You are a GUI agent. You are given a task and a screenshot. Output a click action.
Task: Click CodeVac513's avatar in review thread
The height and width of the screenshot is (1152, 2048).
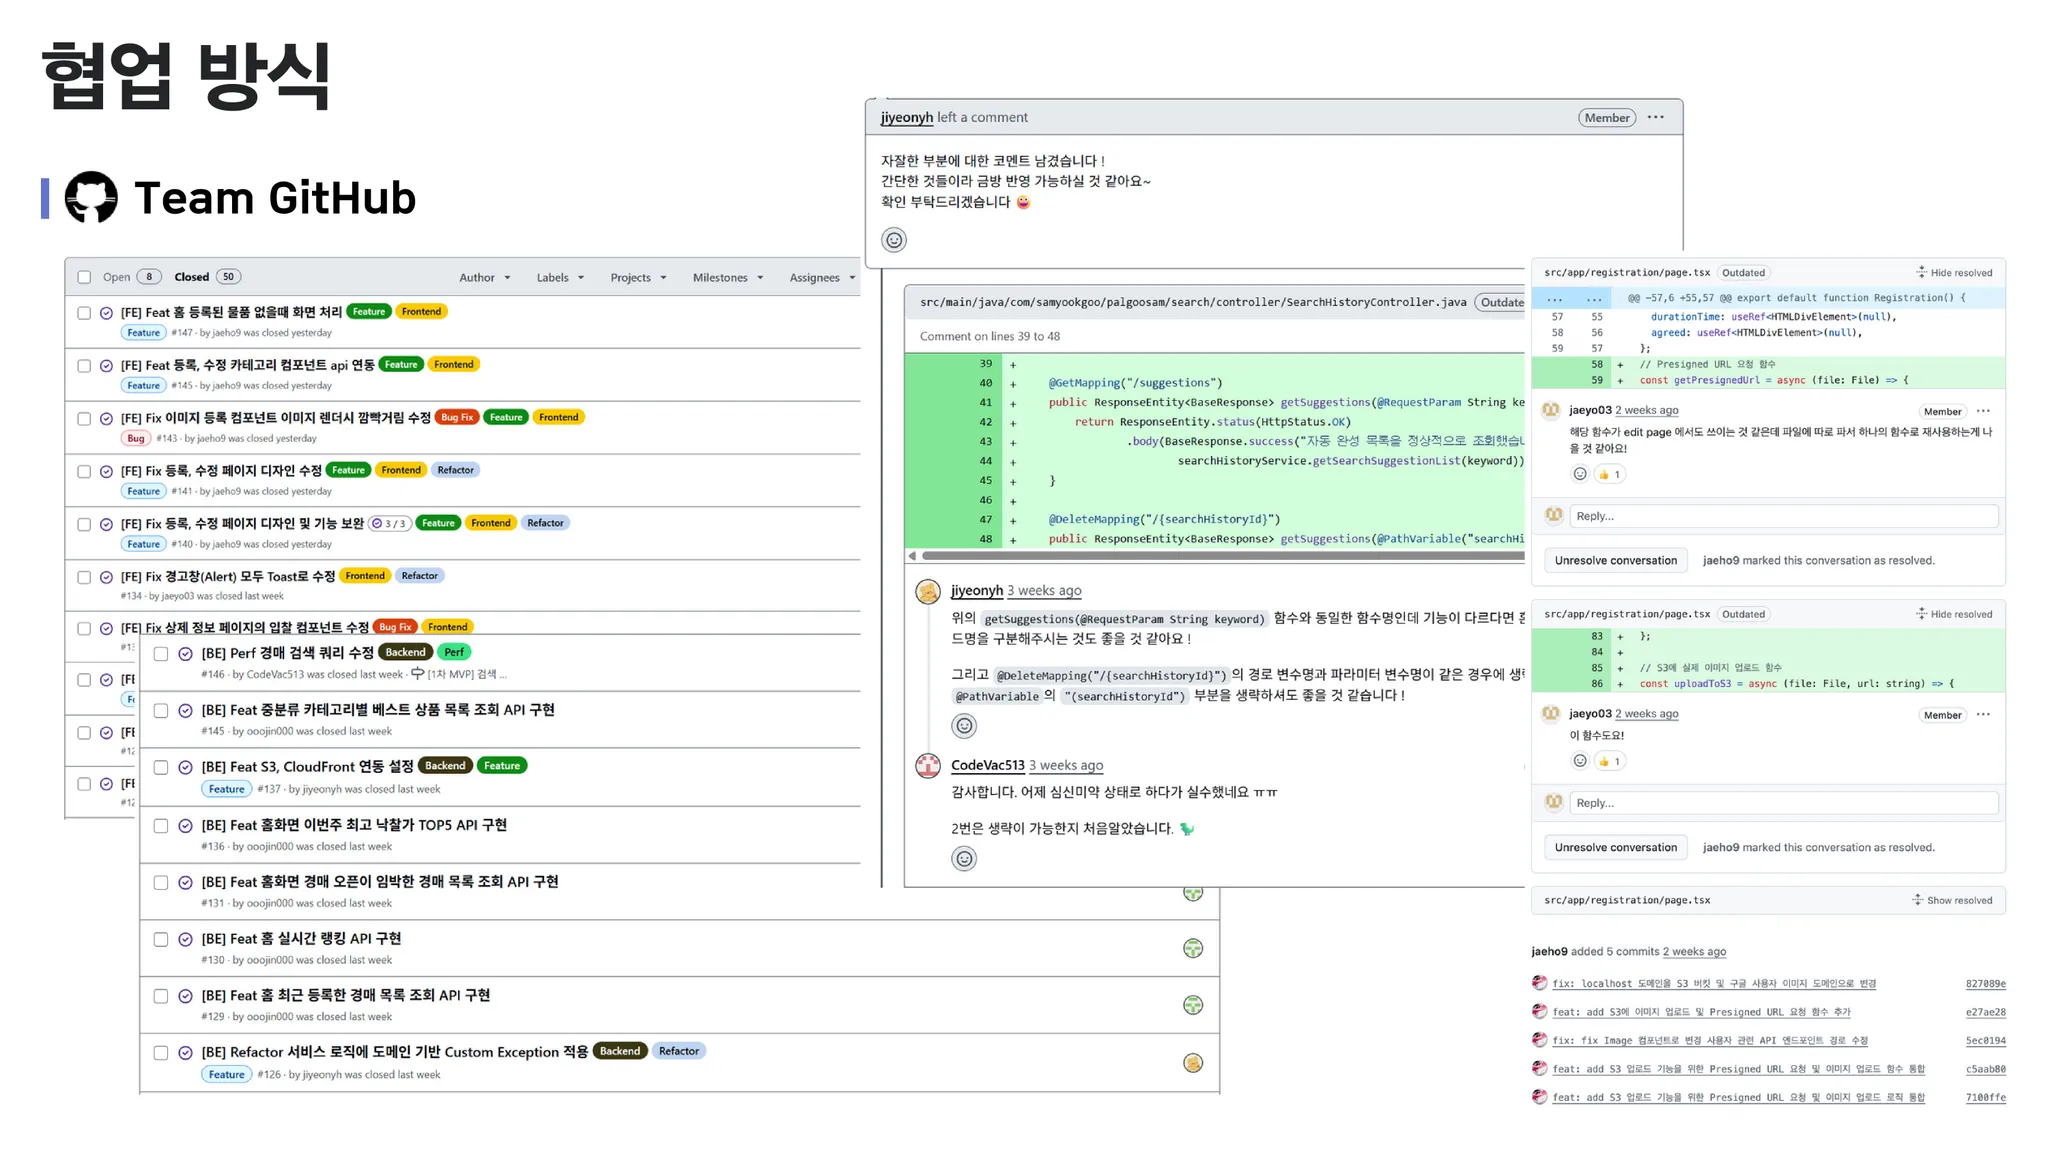928,766
